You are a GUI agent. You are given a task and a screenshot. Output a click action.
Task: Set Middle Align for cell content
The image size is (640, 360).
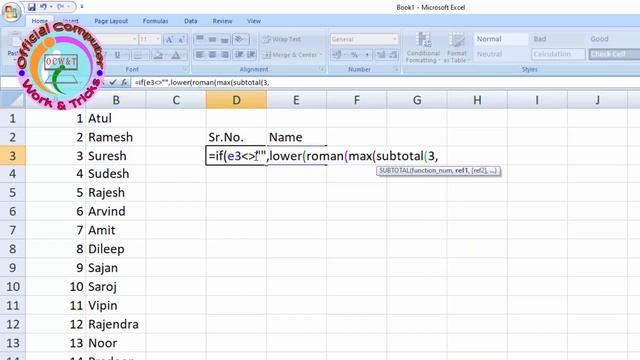212,39
